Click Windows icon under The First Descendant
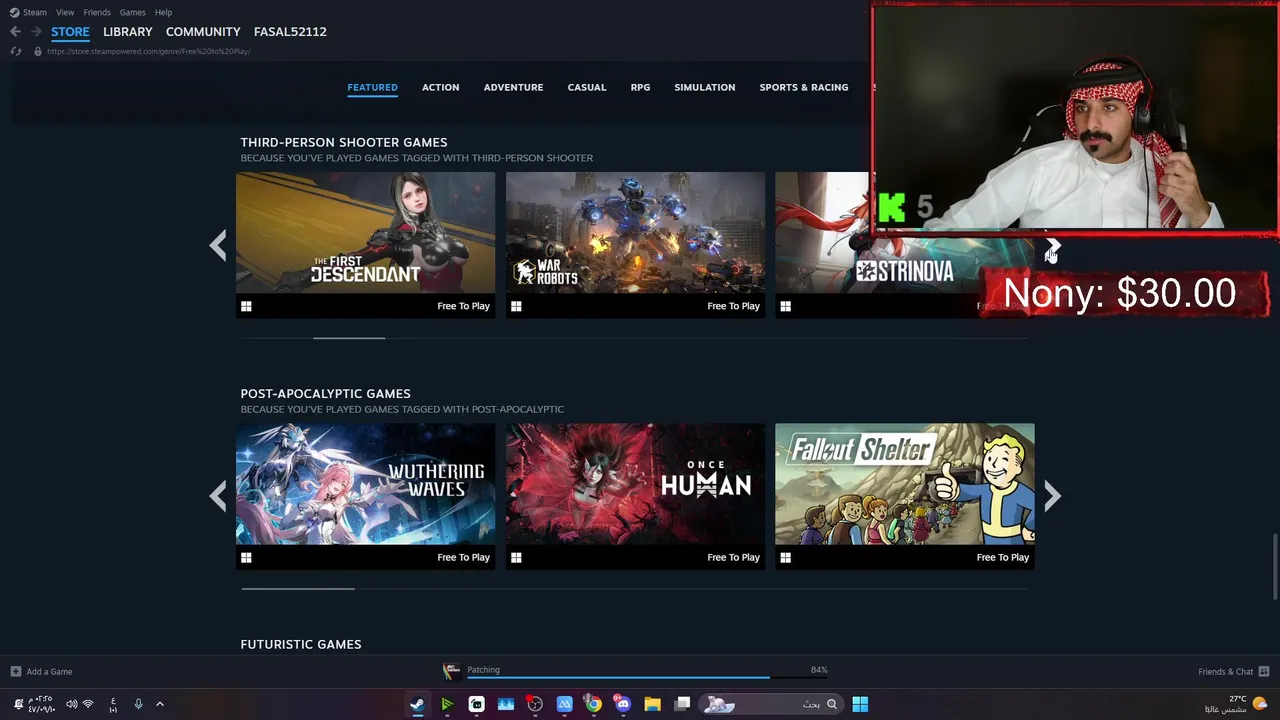 pyautogui.click(x=246, y=306)
